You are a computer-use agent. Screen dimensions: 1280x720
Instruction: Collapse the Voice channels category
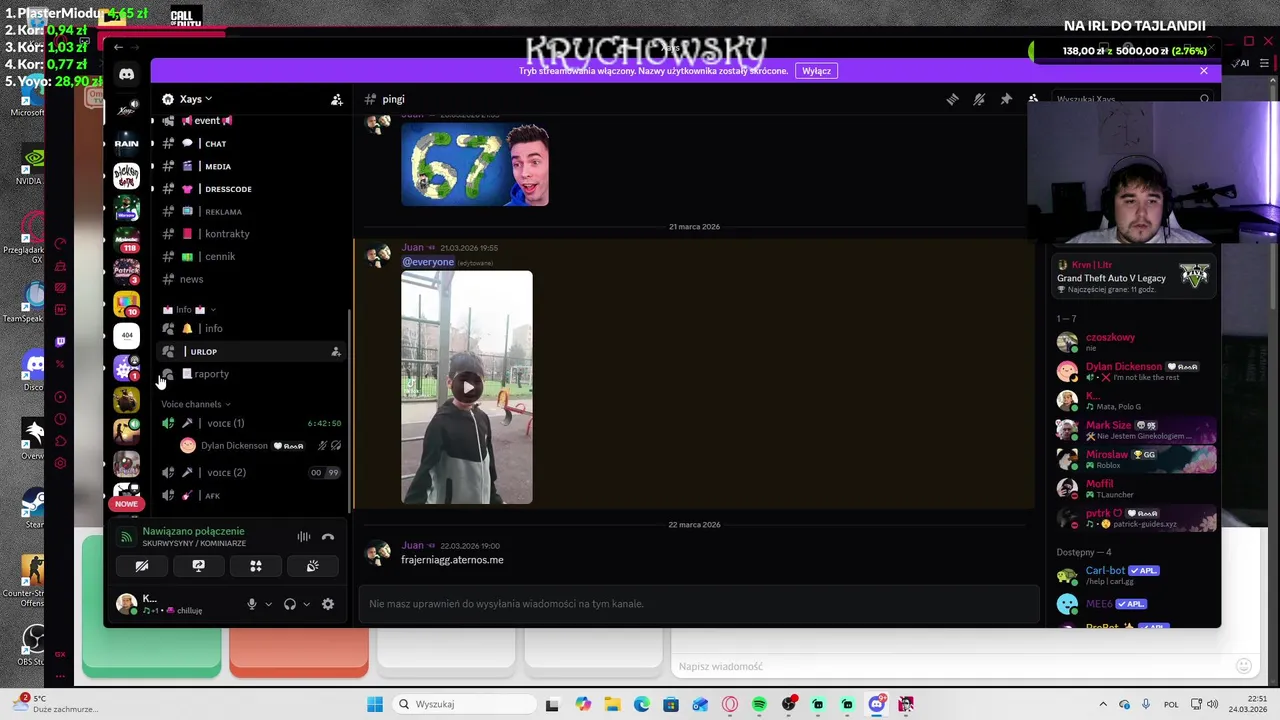[196, 404]
